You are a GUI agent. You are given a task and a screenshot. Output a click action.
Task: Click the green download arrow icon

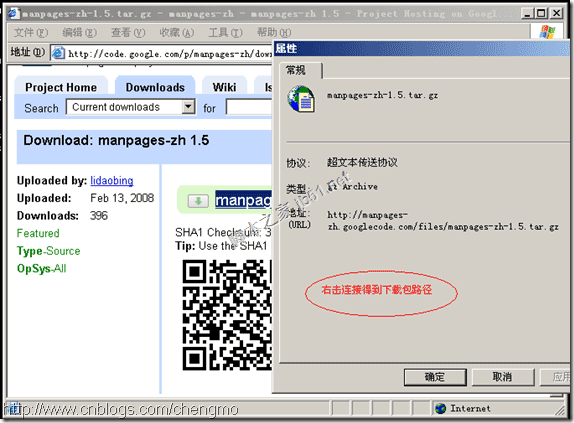(198, 201)
